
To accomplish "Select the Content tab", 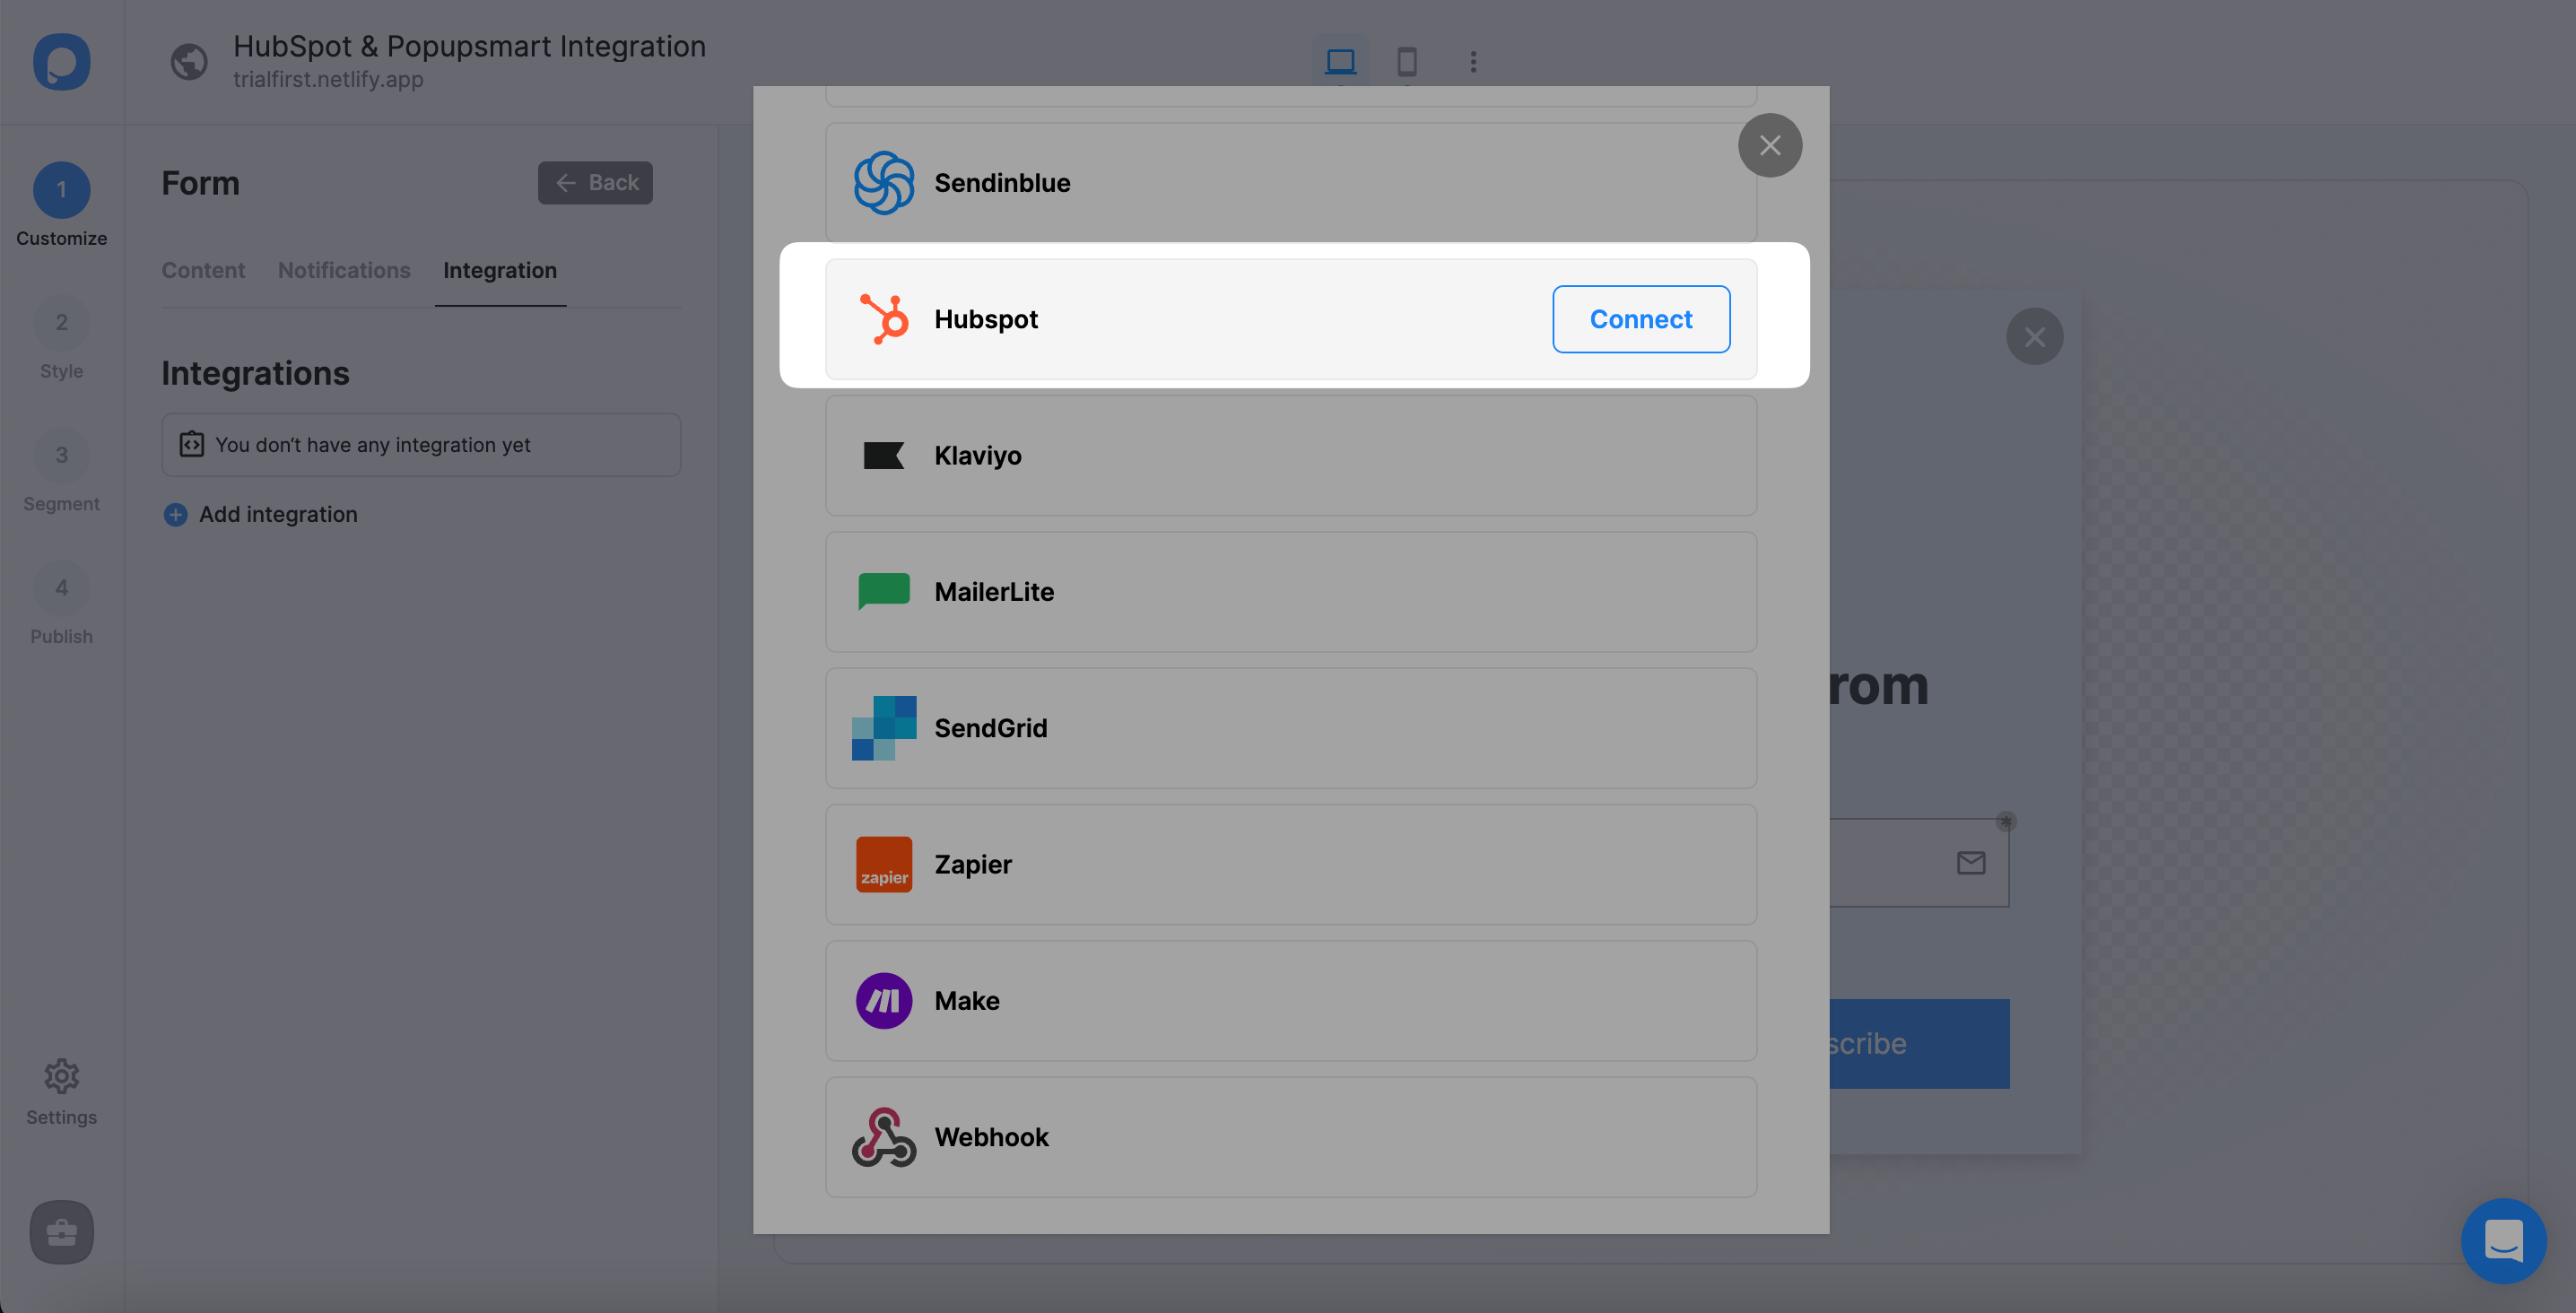I will pos(203,270).
